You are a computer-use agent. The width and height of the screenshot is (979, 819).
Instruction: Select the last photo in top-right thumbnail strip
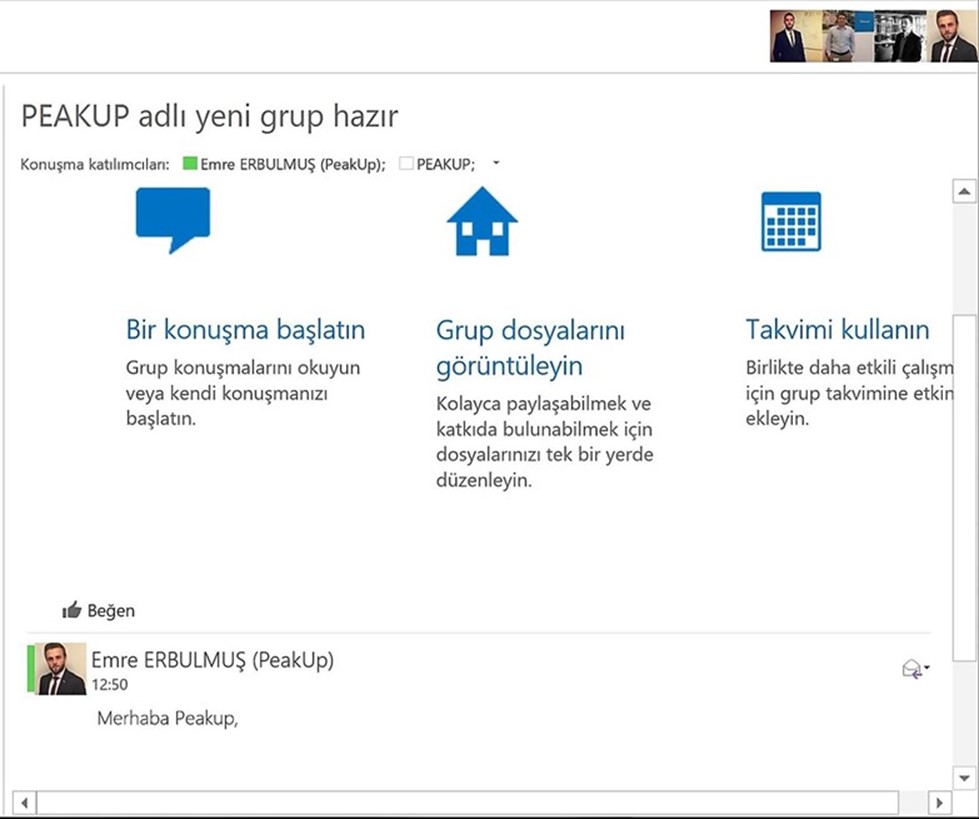point(951,37)
